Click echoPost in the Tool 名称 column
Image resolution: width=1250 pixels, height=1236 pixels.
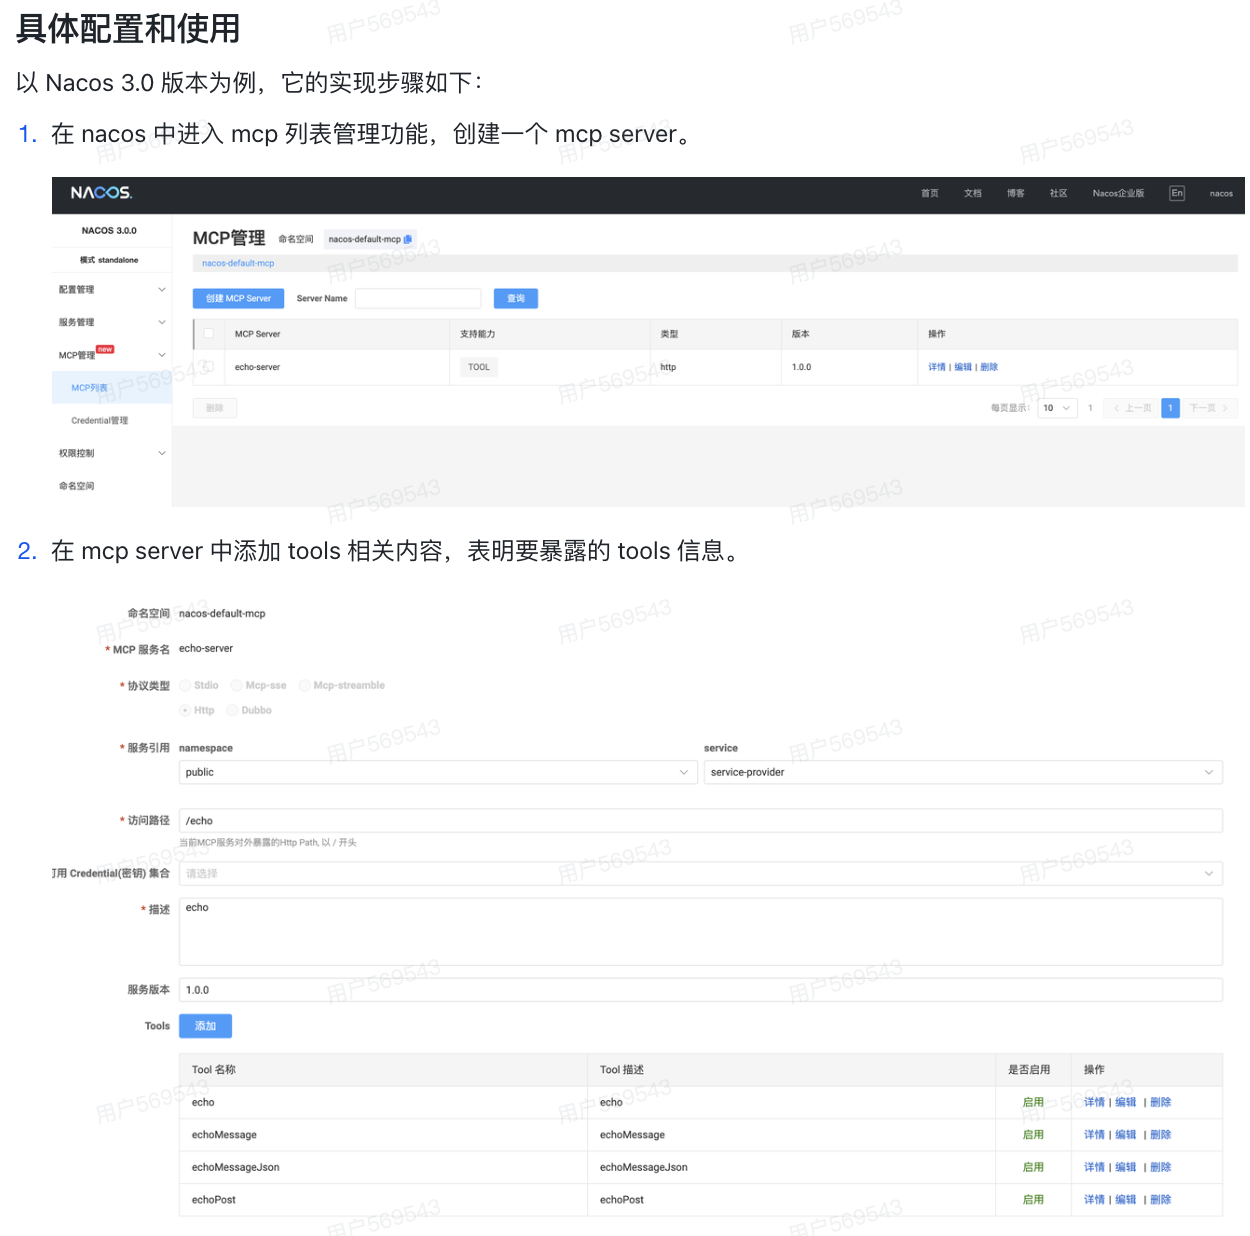[x=213, y=1200]
